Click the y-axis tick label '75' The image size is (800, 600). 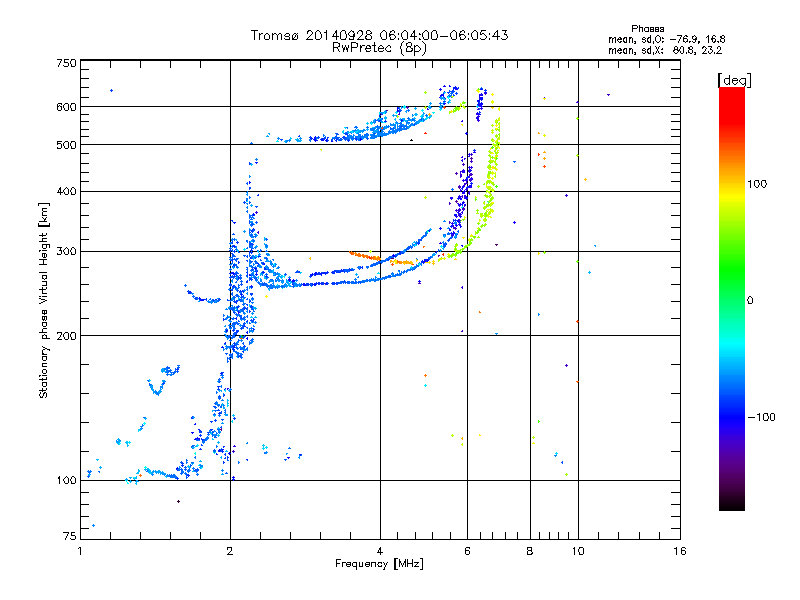coord(69,536)
